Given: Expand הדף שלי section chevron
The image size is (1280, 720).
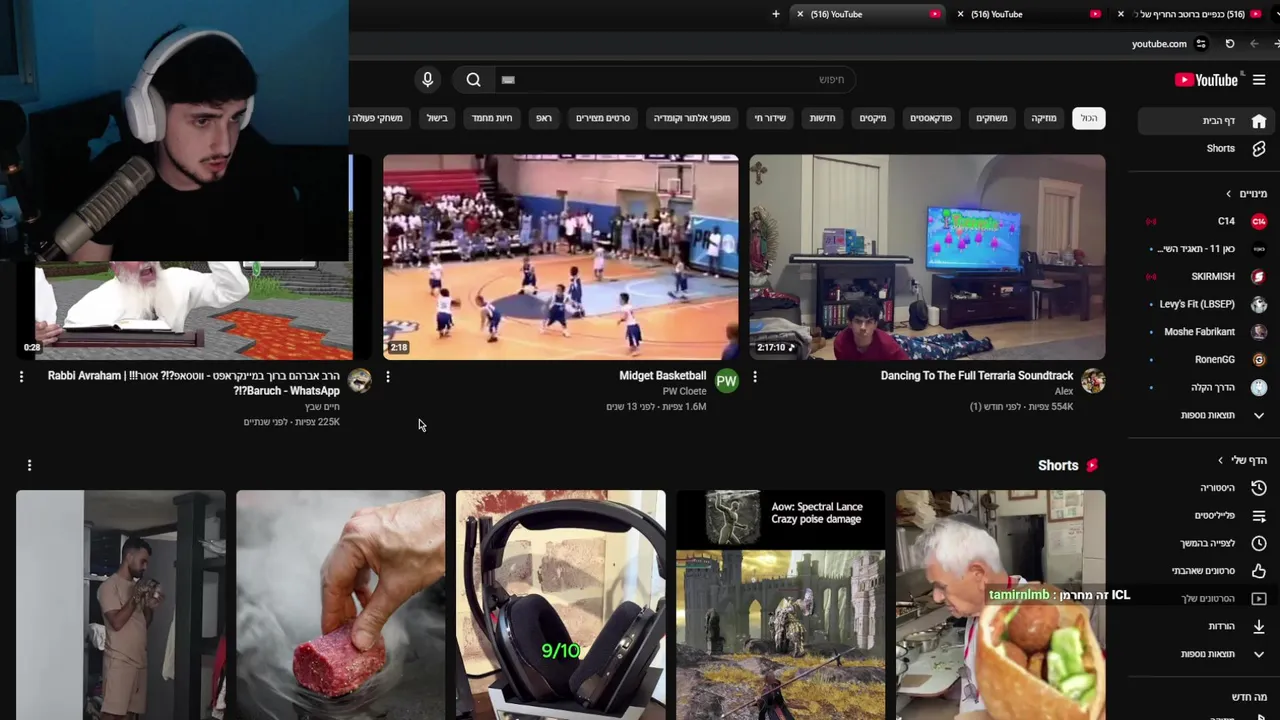Looking at the screenshot, I should coord(1220,461).
